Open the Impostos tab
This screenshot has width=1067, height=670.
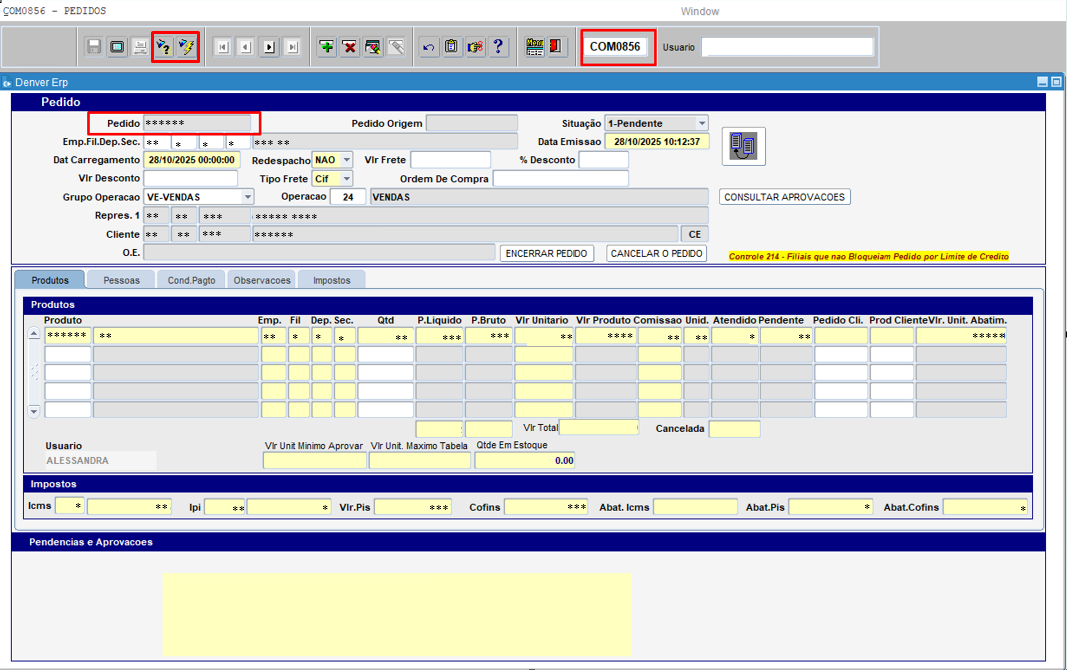[x=331, y=281]
